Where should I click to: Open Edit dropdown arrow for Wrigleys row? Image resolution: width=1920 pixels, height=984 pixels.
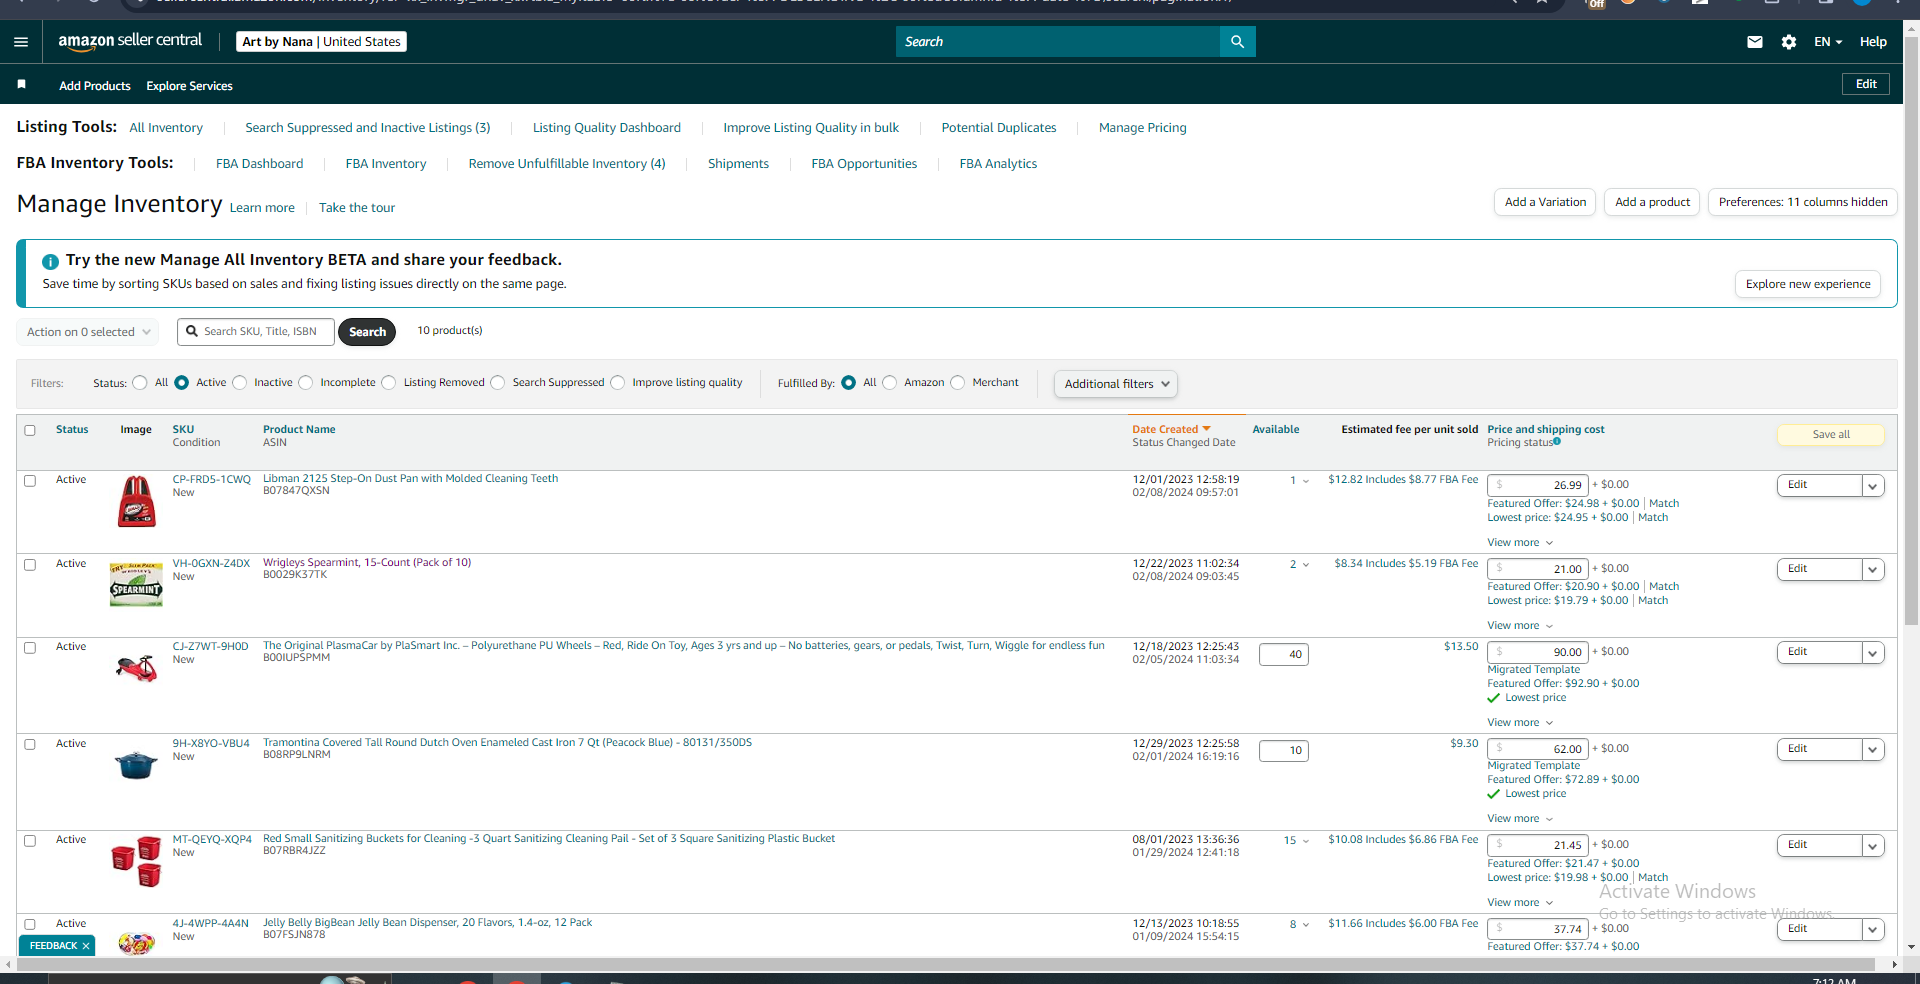point(1873,570)
